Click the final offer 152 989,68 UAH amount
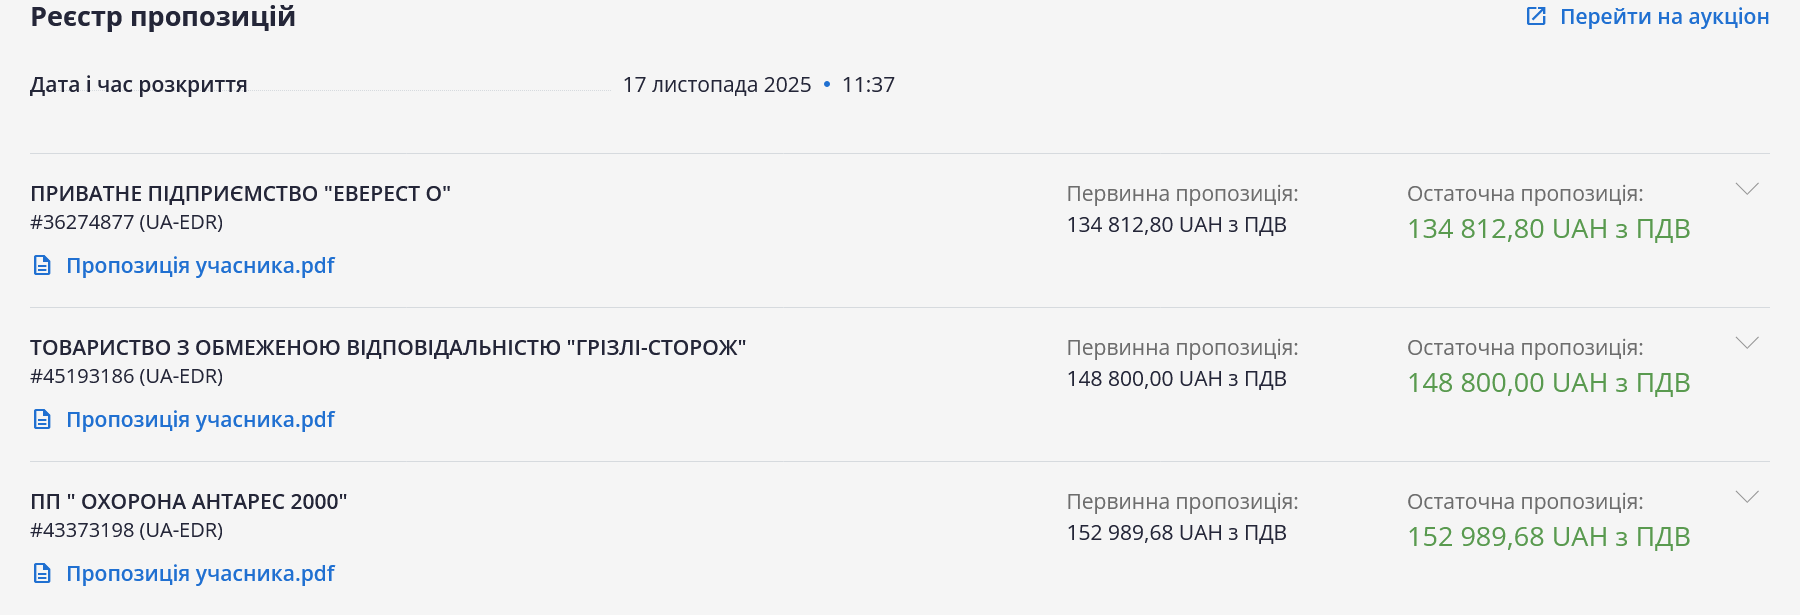1800x615 pixels. tap(1548, 537)
